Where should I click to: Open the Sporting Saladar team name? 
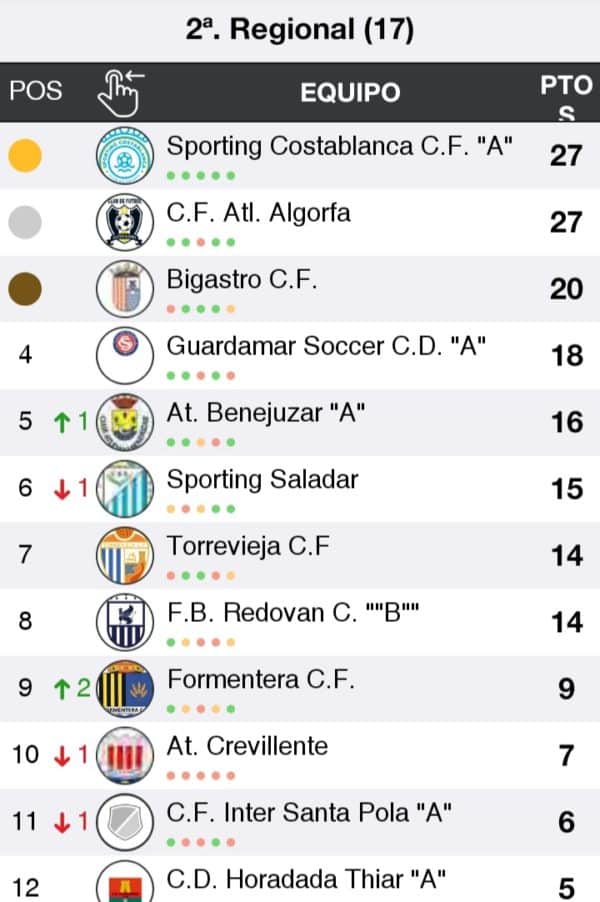pyautogui.click(x=262, y=480)
